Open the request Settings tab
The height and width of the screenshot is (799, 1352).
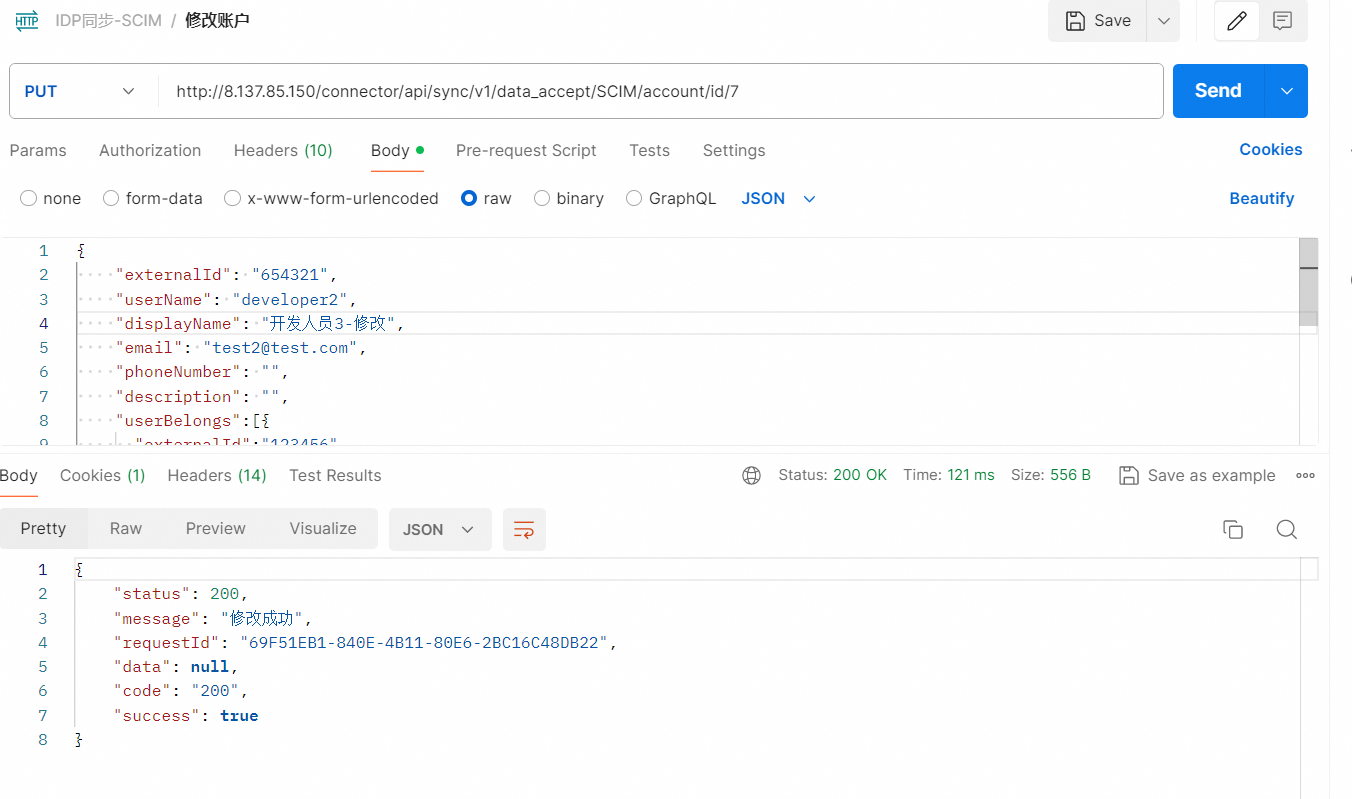[734, 150]
